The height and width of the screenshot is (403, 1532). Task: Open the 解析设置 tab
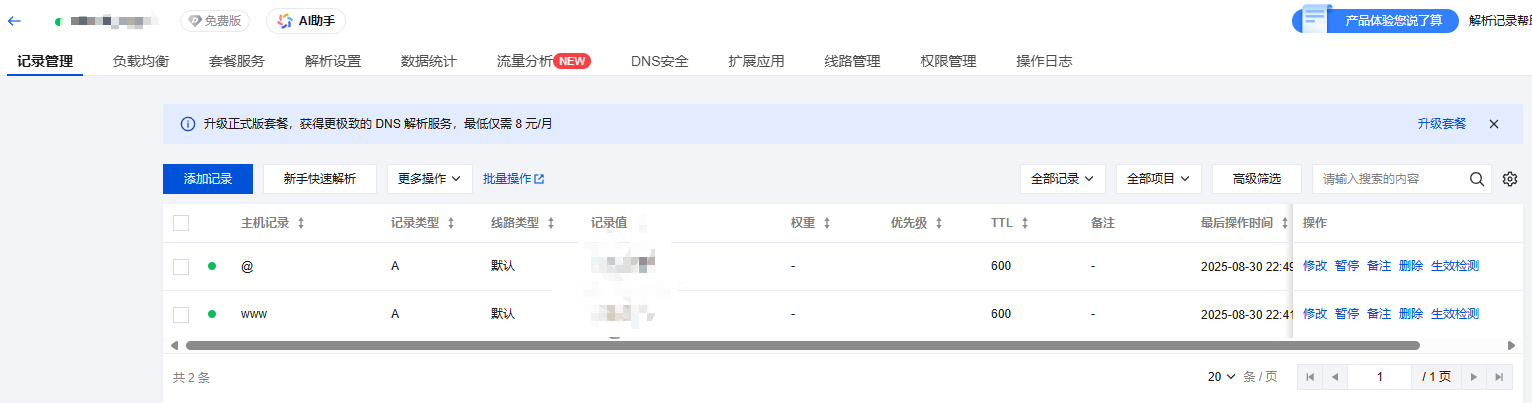pyautogui.click(x=333, y=61)
